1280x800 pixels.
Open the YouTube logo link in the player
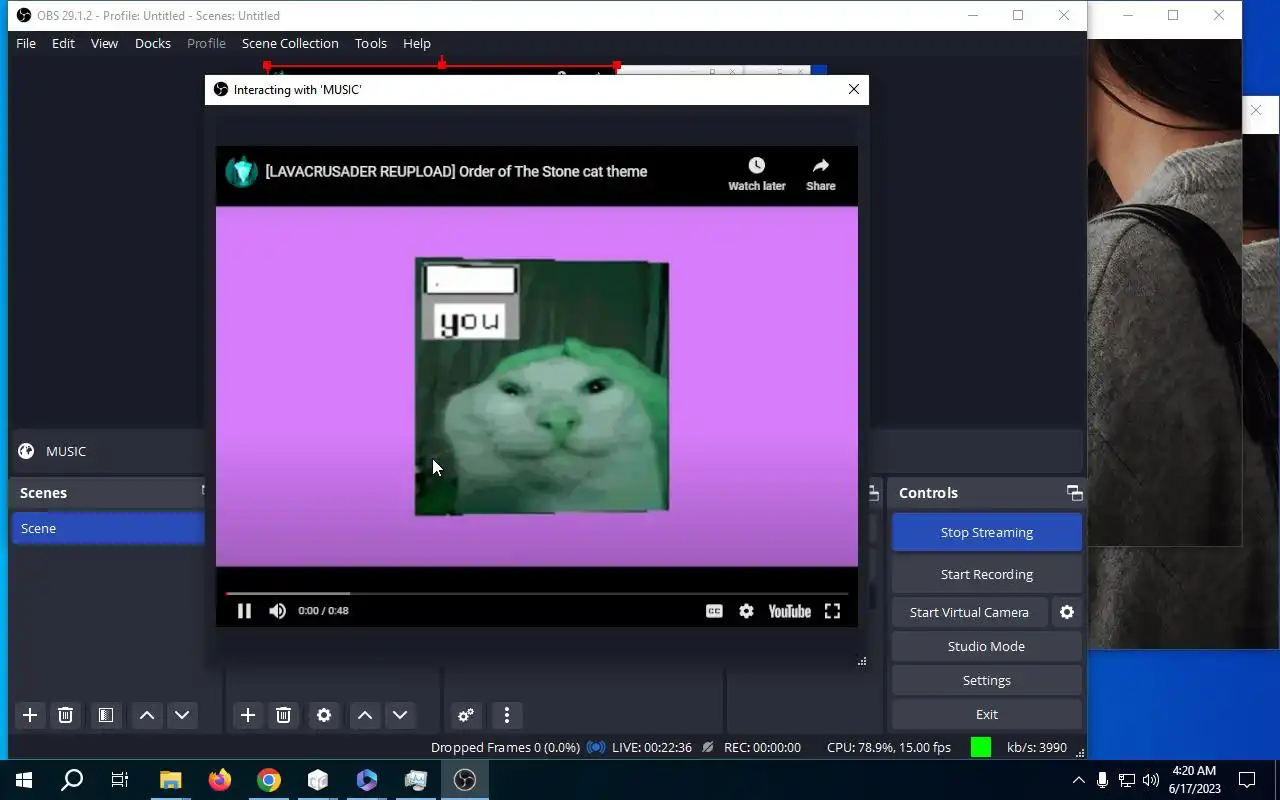[x=789, y=611]
